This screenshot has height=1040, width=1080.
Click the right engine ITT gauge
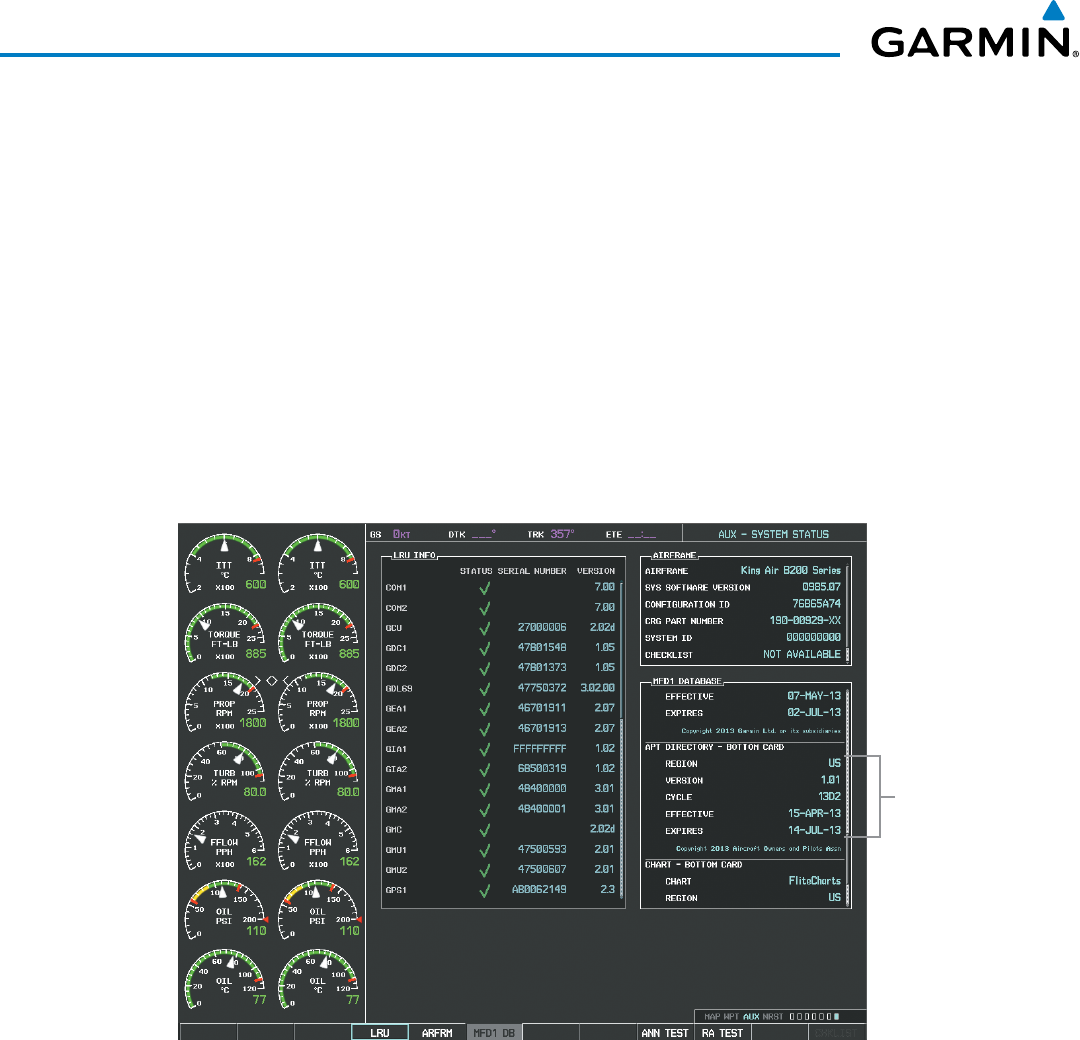pyautogui.click(x=318, y=564)
